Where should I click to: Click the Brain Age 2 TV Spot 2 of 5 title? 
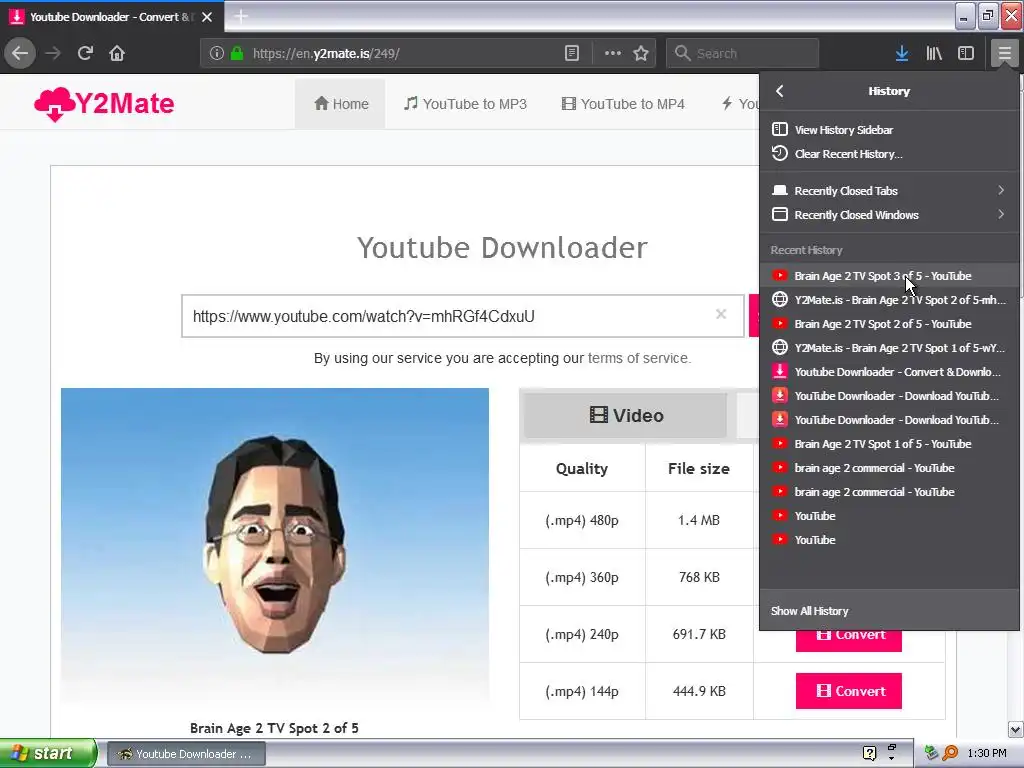point(274,728)
